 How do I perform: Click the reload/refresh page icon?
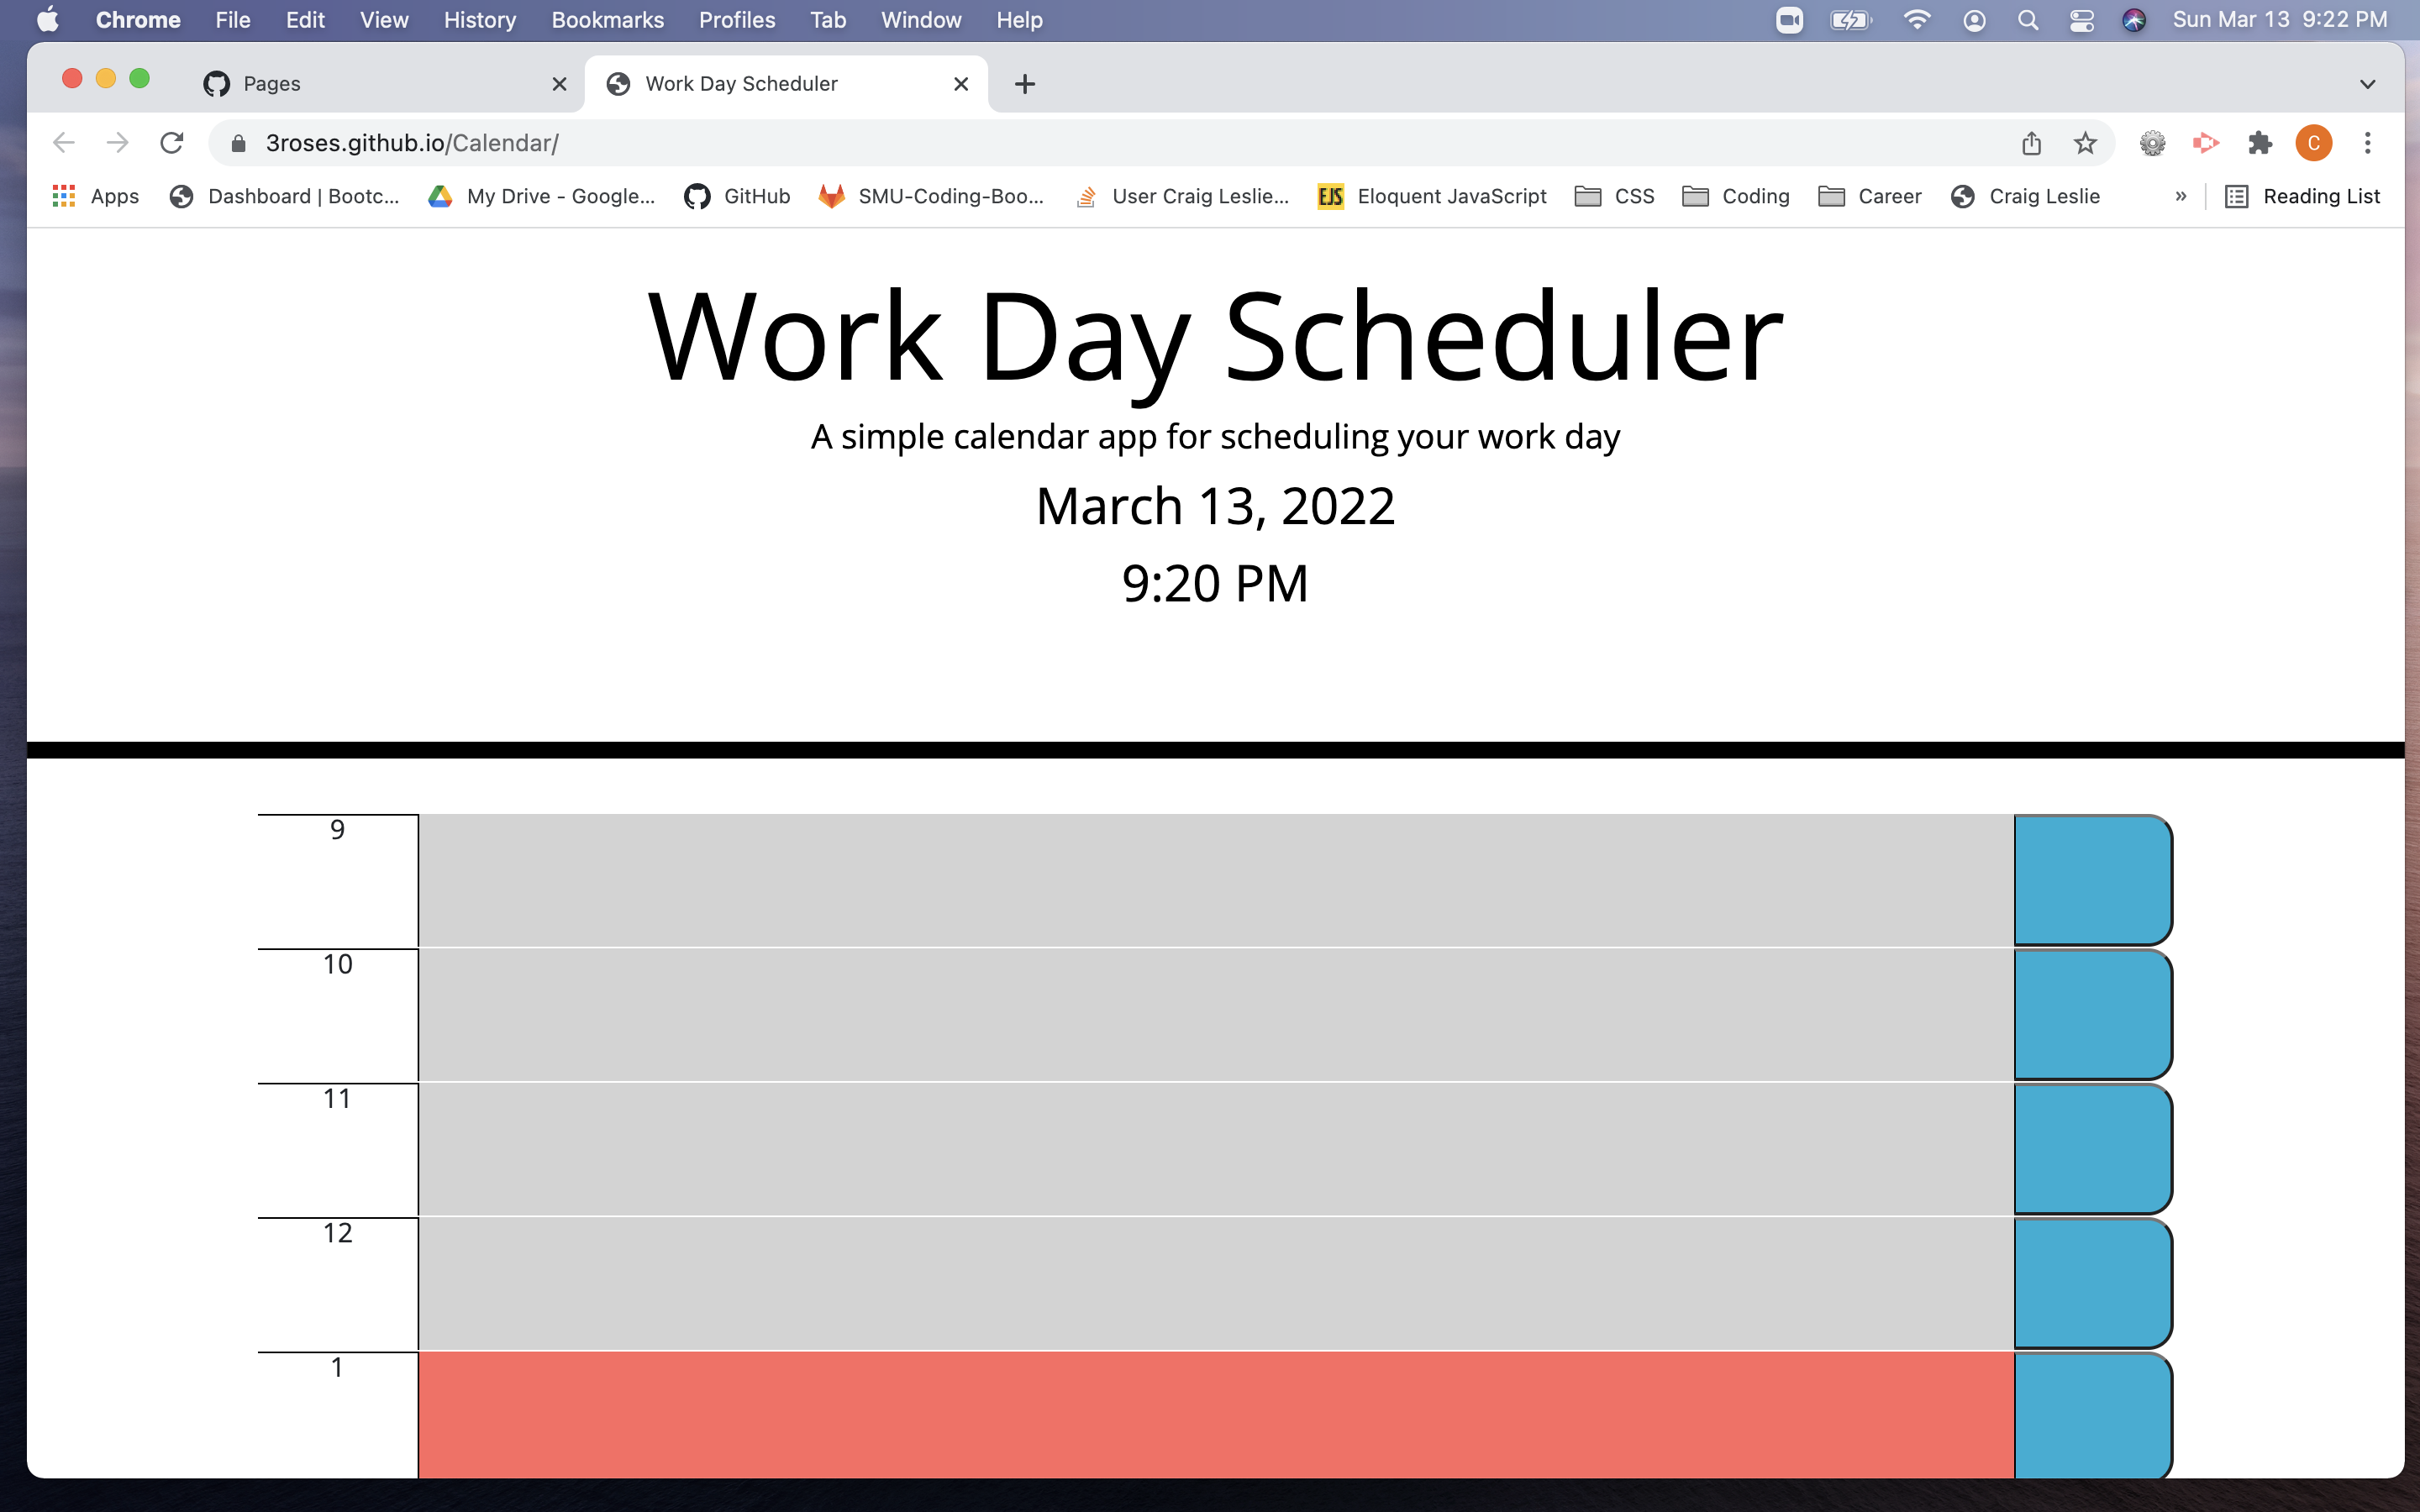point(171,144)
